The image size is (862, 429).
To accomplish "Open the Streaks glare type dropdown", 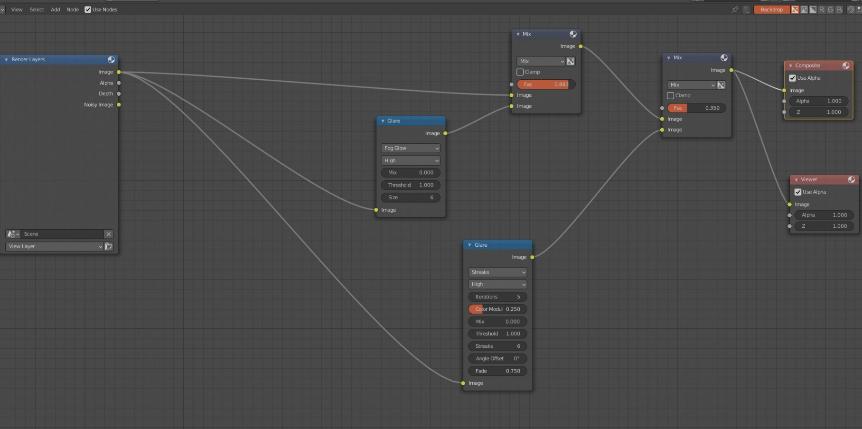I will click(x=497, y=272).
